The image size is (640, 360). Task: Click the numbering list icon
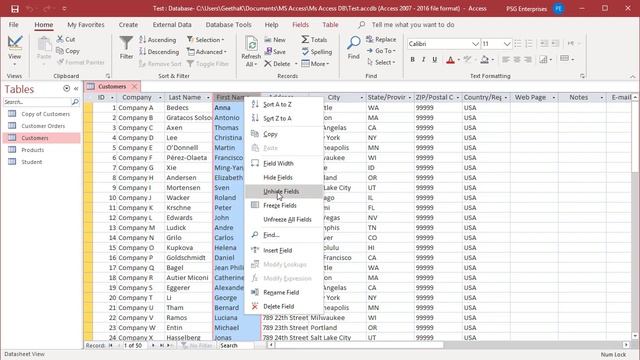point(529,44)
